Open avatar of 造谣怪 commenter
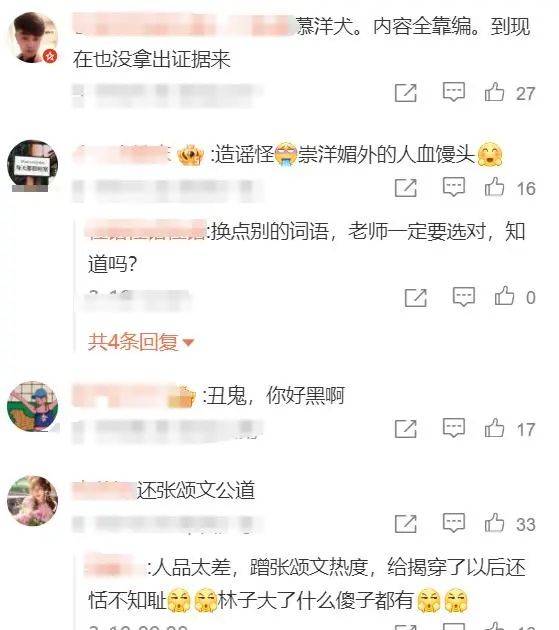 click(33, 166)
